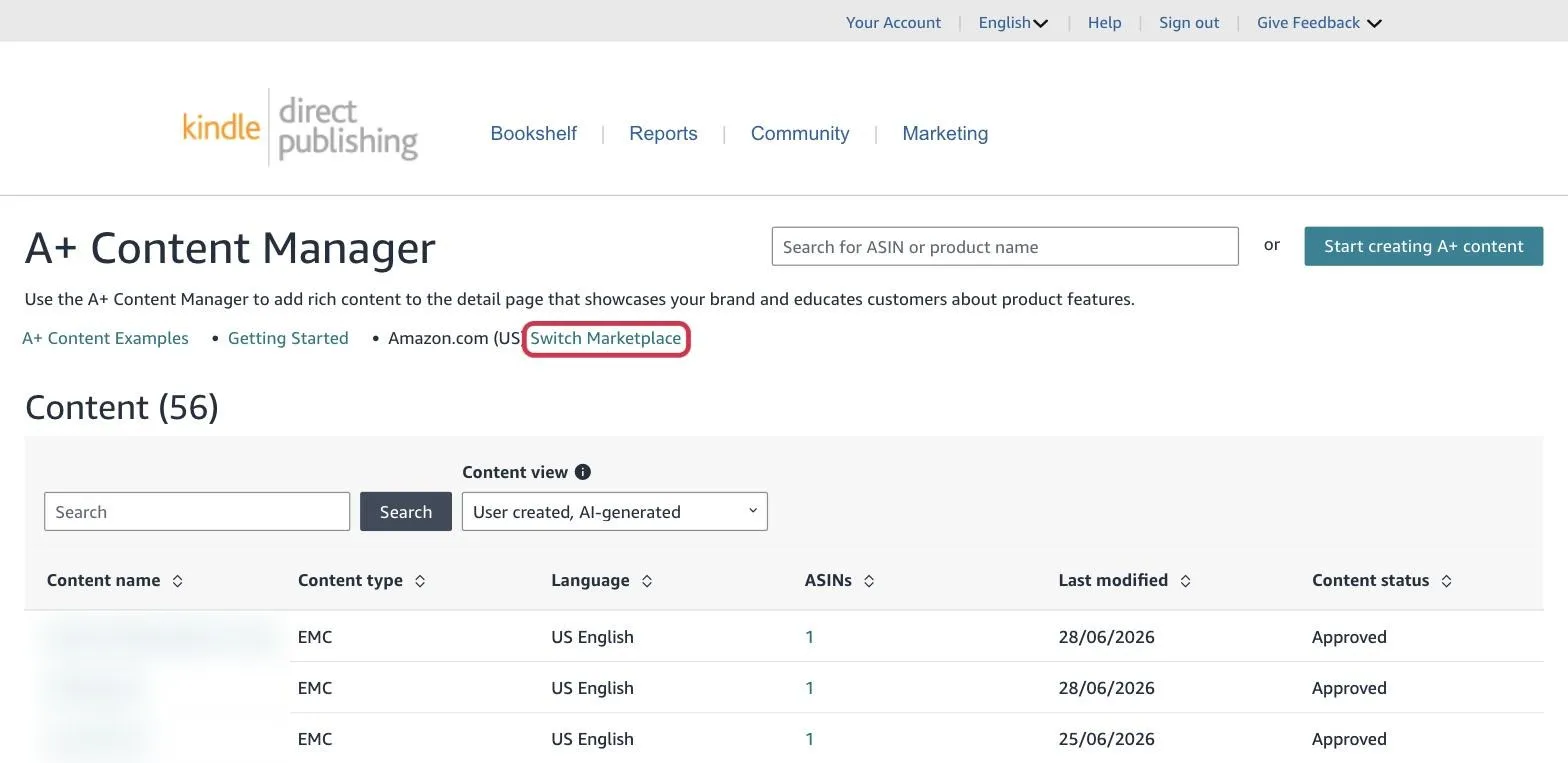Image resolution: width=1568 pixels, height=763 pixels.
Task: Select the Content (56) heading
Action: click(x=122, y=407)
